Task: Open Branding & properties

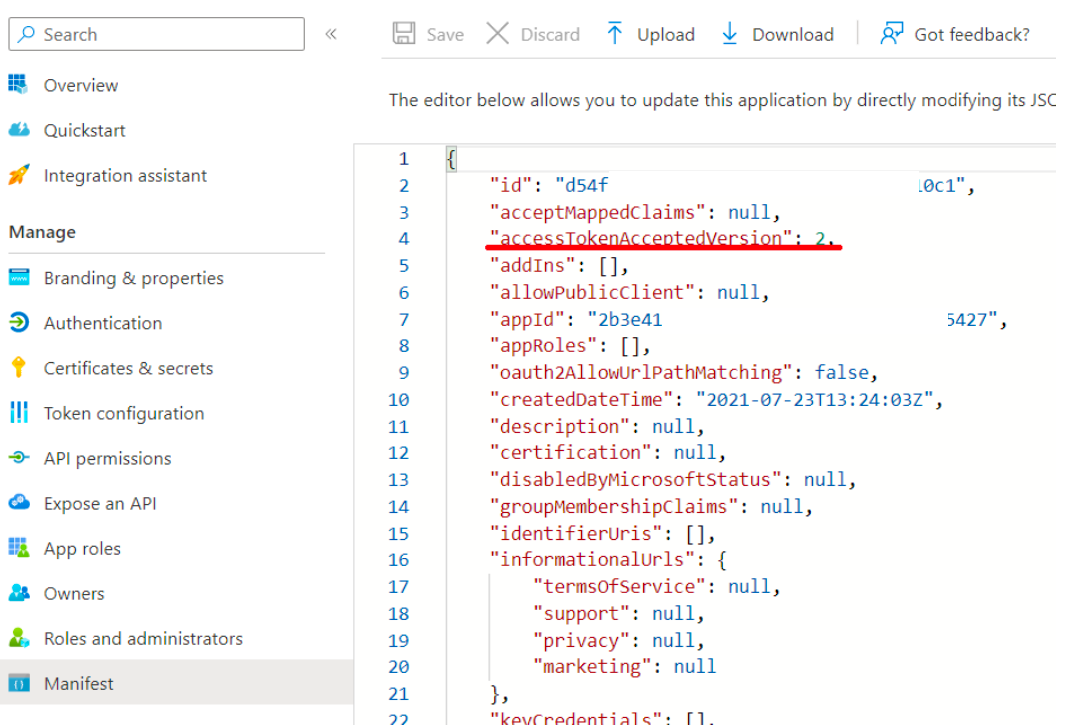Action: click(134, 278)
